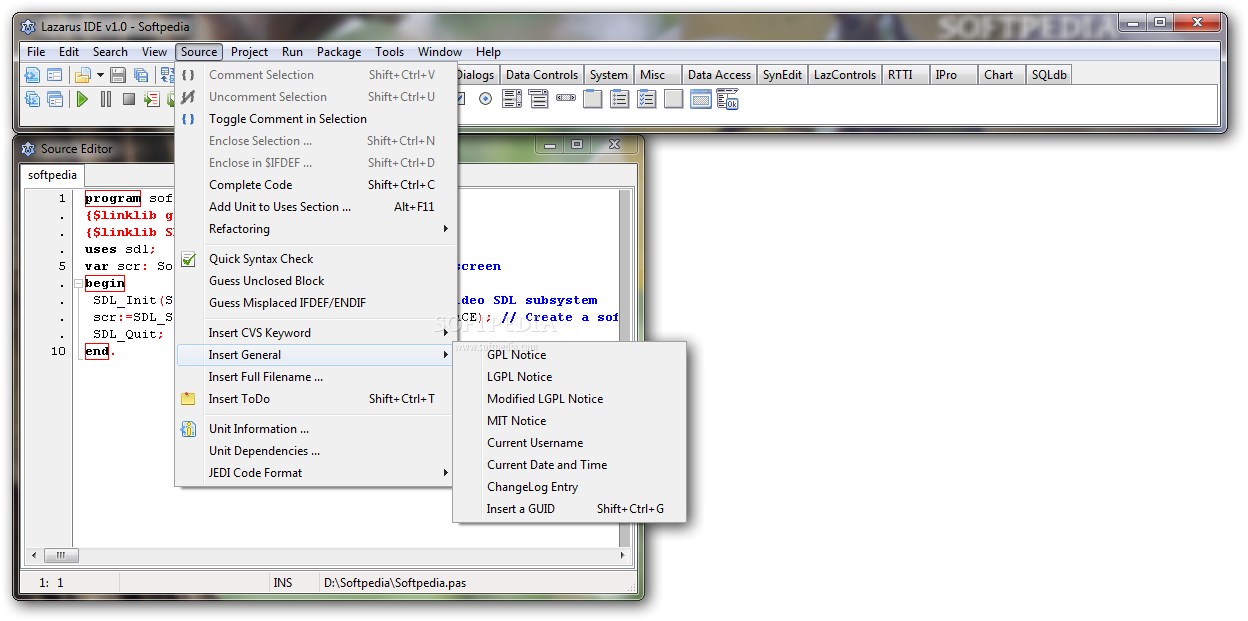The height and width of the screenshot is (621, 1248).
Task: Select the TPanel palette component
Action: [674, 99]
